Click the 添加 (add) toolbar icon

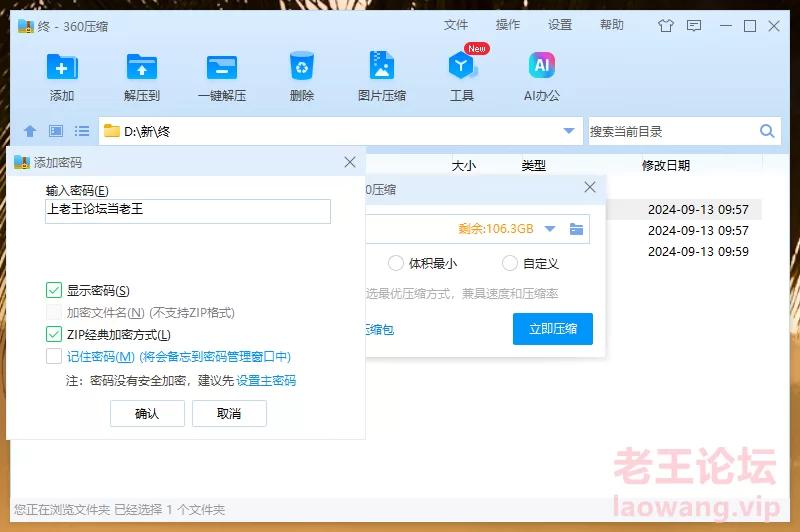pyautogui.click(x=62, y=67)
